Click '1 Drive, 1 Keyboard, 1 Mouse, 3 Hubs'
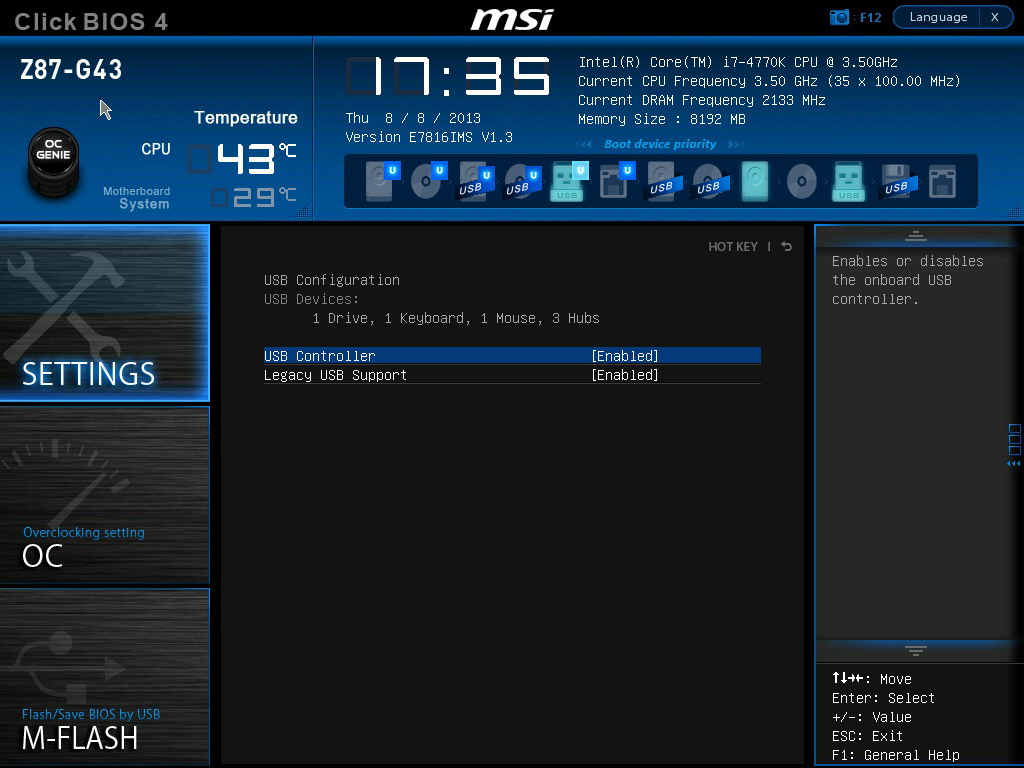This screenshot has width=1024, height=768. pyautogui.click(x=456, y=318)
